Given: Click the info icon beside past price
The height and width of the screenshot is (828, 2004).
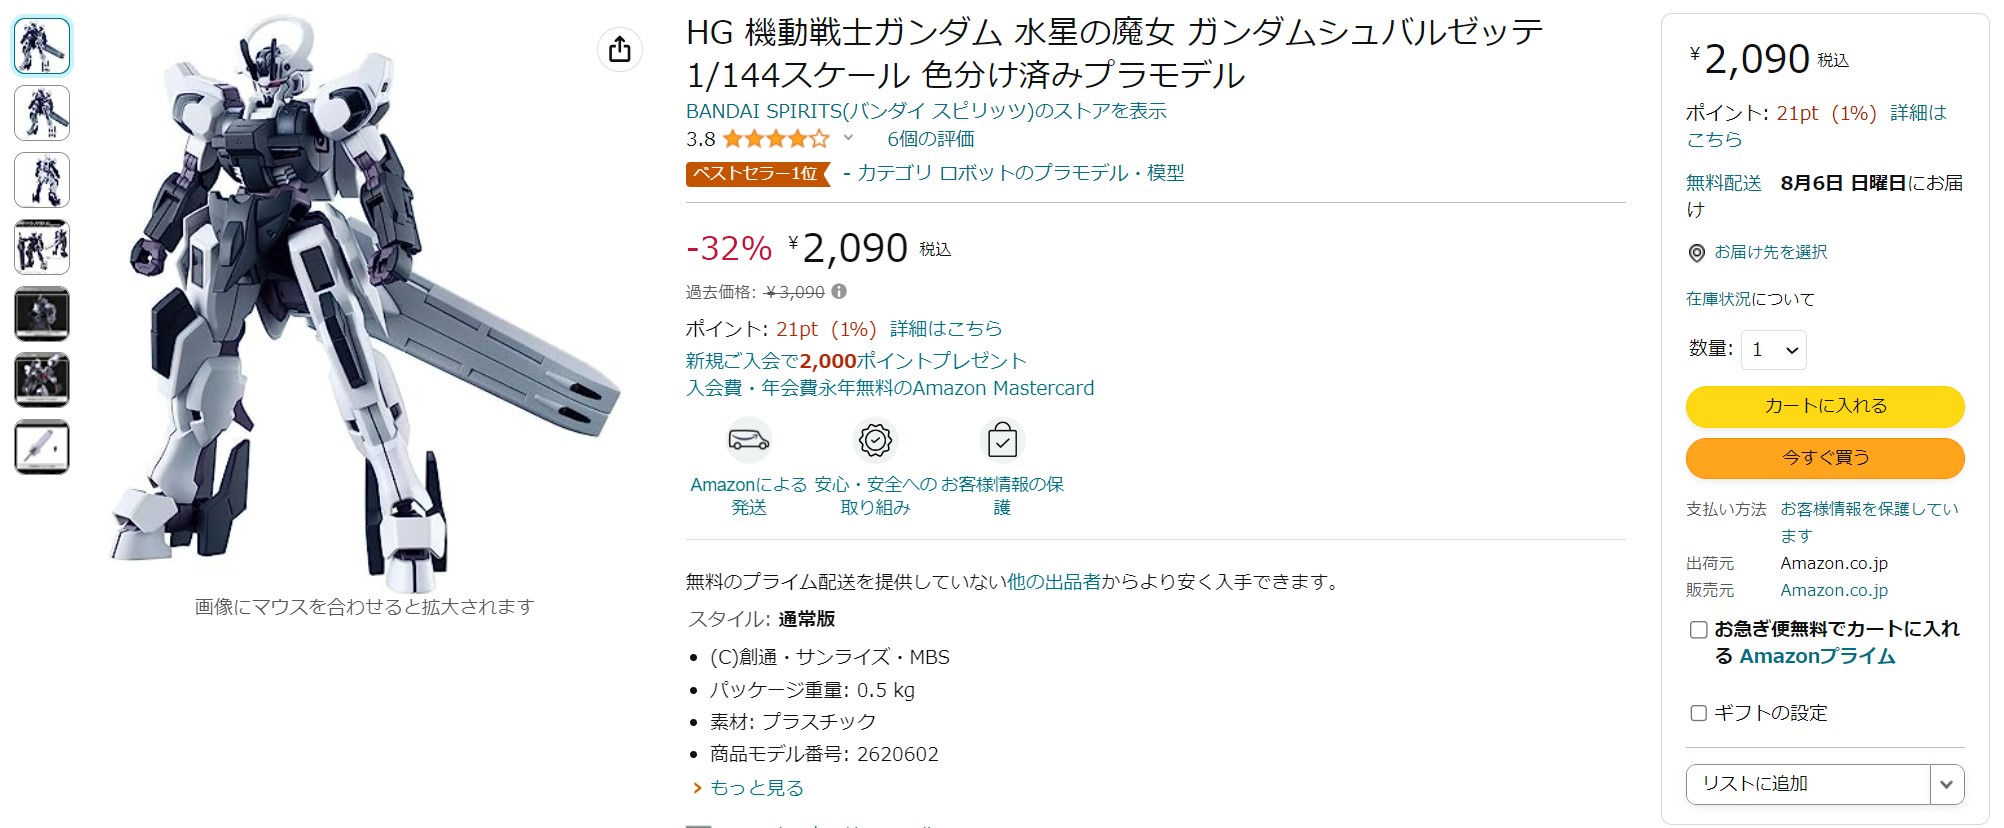Looking at the screenshot, I should pos(839,292).
